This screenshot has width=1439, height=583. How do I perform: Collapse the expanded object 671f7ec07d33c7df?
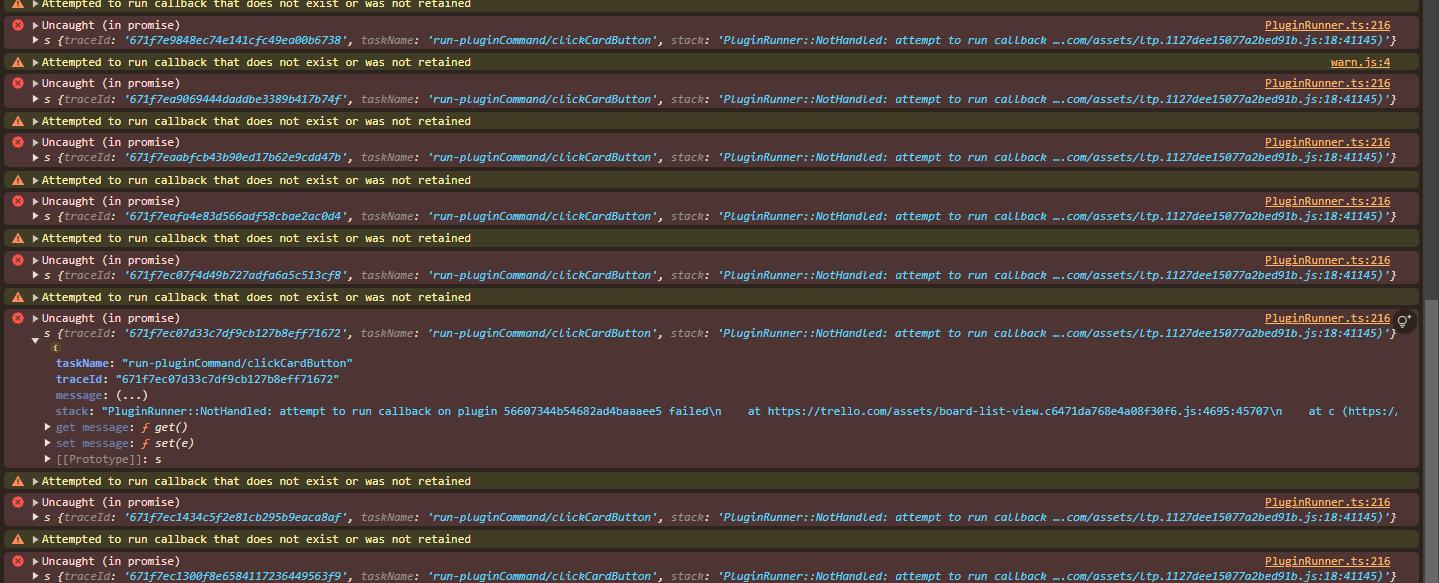click(36, 340)
